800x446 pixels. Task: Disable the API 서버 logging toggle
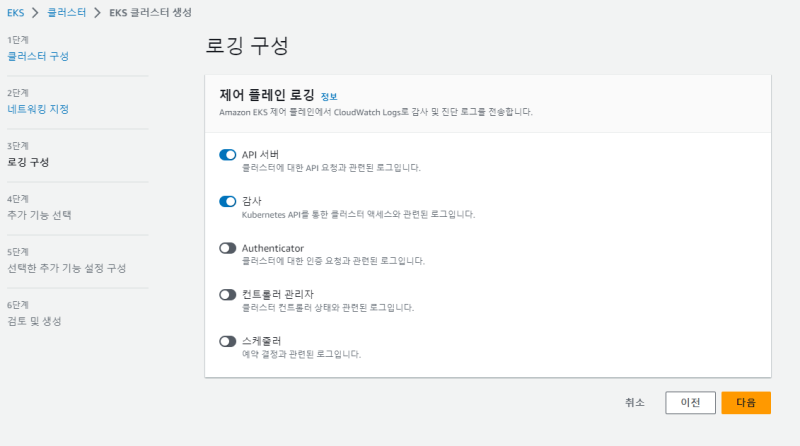click(x=227, y=155)
